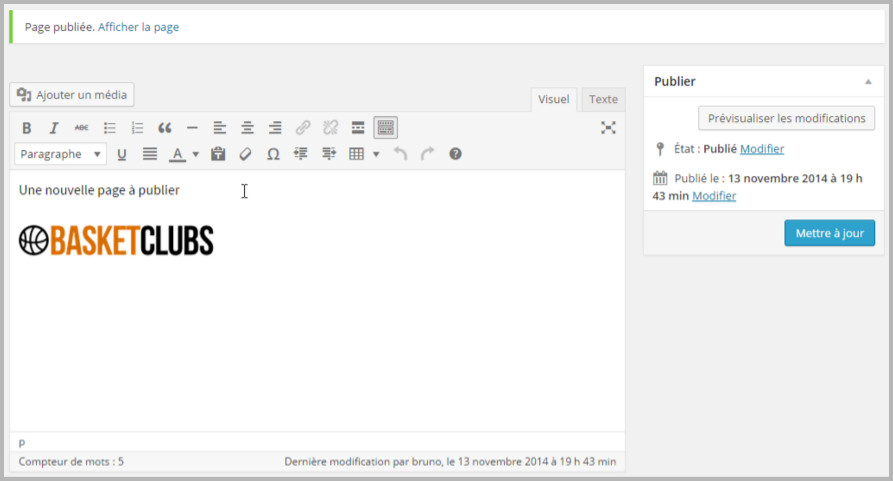Clear formatting with the eraser
The height and width of the screenshot is (481, 893).
coord(245,154)
